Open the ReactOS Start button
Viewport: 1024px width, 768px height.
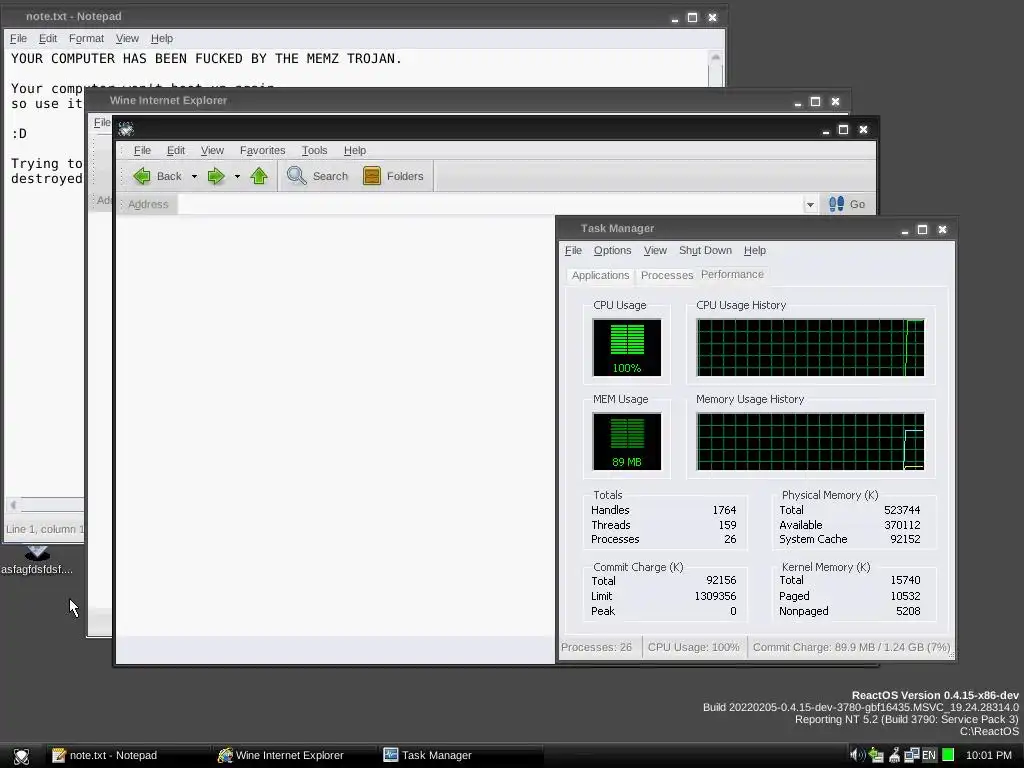point(22,756)
